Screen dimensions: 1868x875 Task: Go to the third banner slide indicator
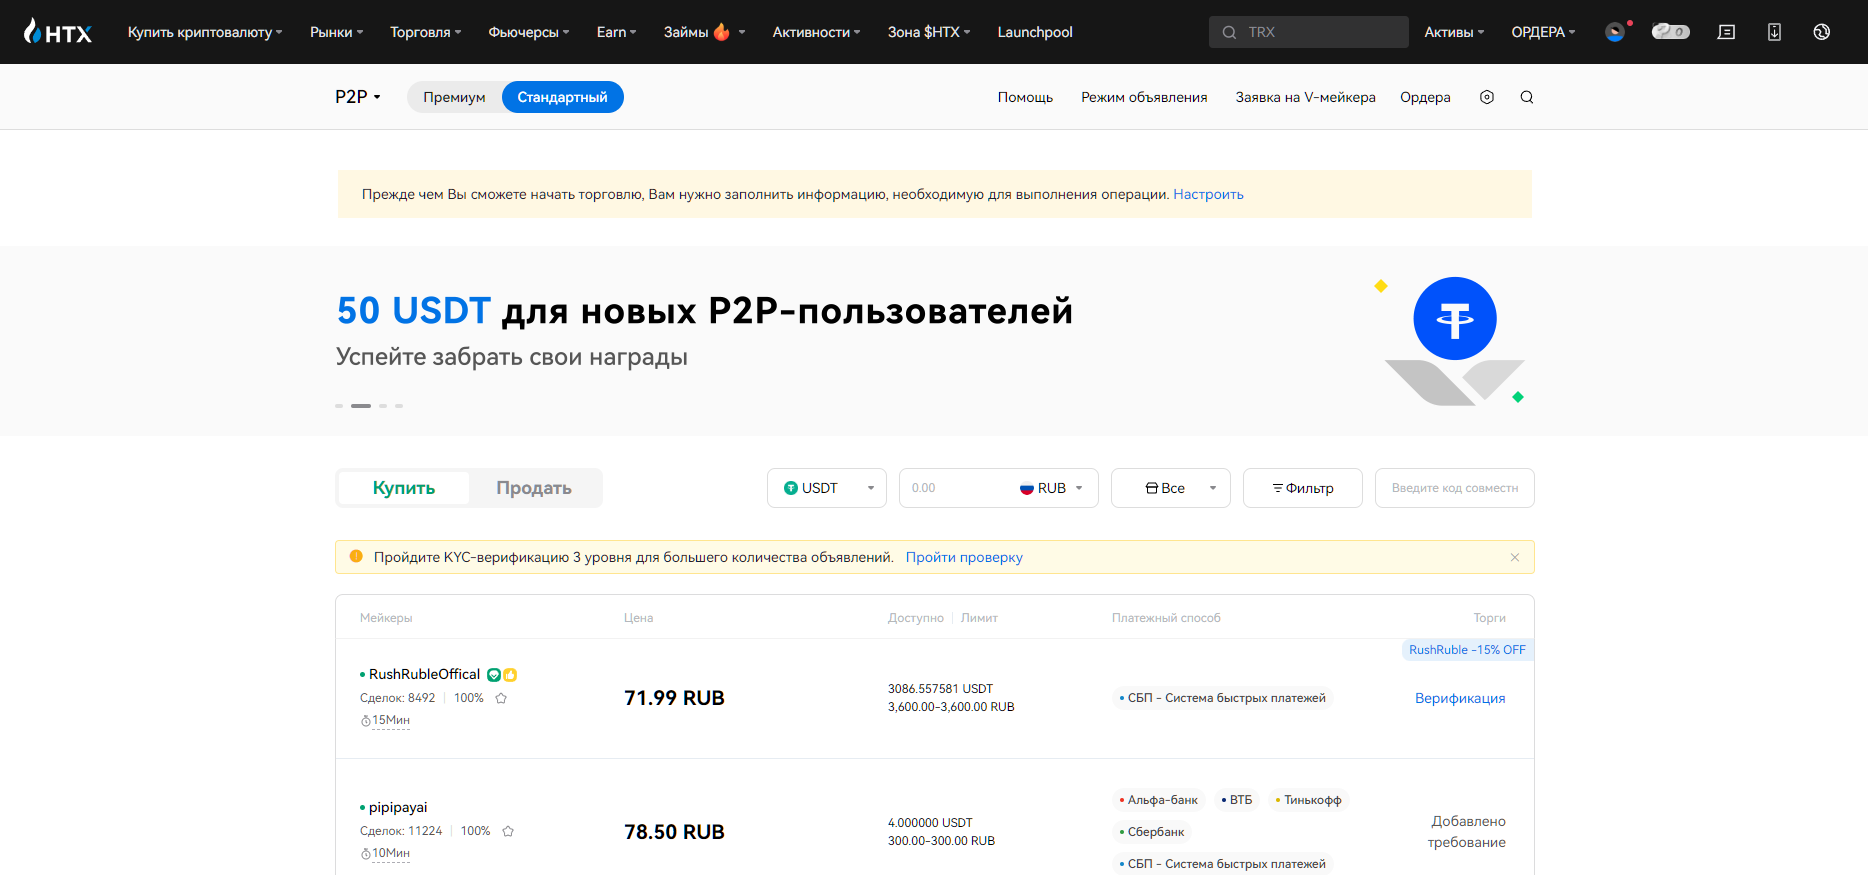click(383, 406)
